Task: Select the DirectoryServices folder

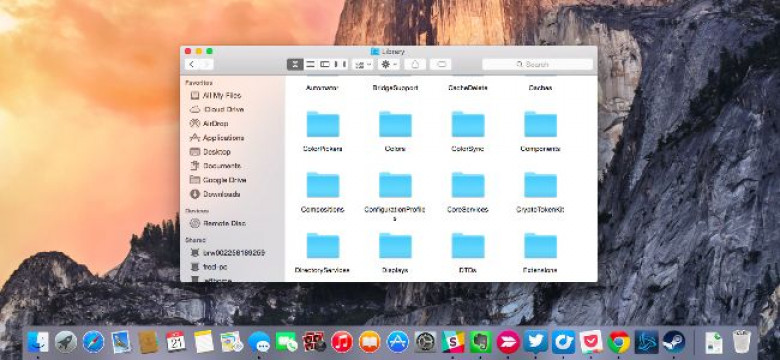Action: 322,253
